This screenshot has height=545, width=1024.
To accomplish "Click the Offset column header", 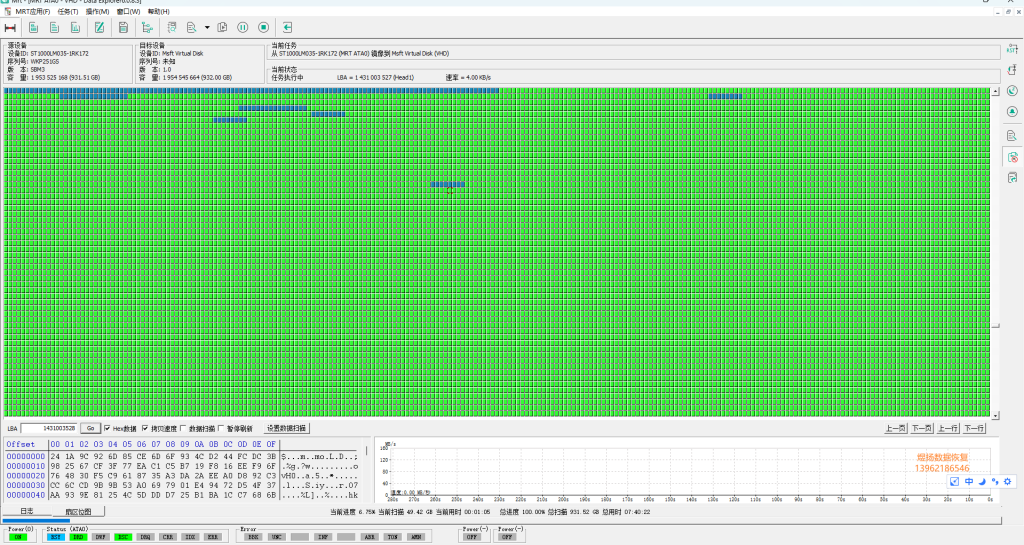I will [21, 444].
